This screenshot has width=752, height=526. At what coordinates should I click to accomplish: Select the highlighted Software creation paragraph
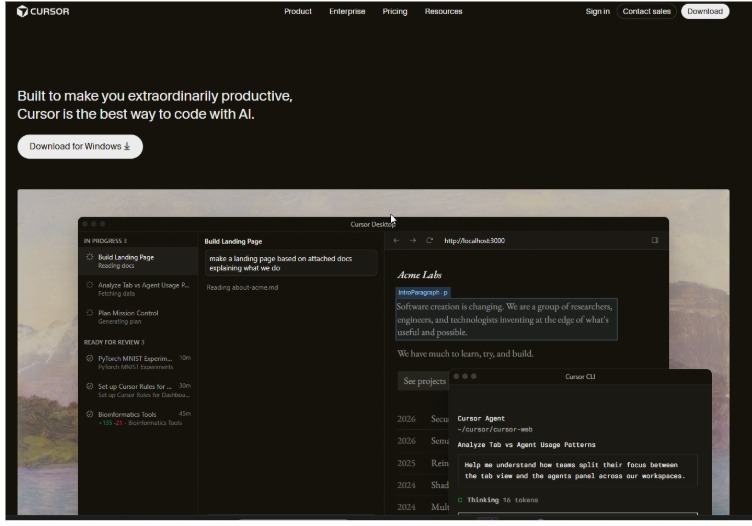coord(506,319)
